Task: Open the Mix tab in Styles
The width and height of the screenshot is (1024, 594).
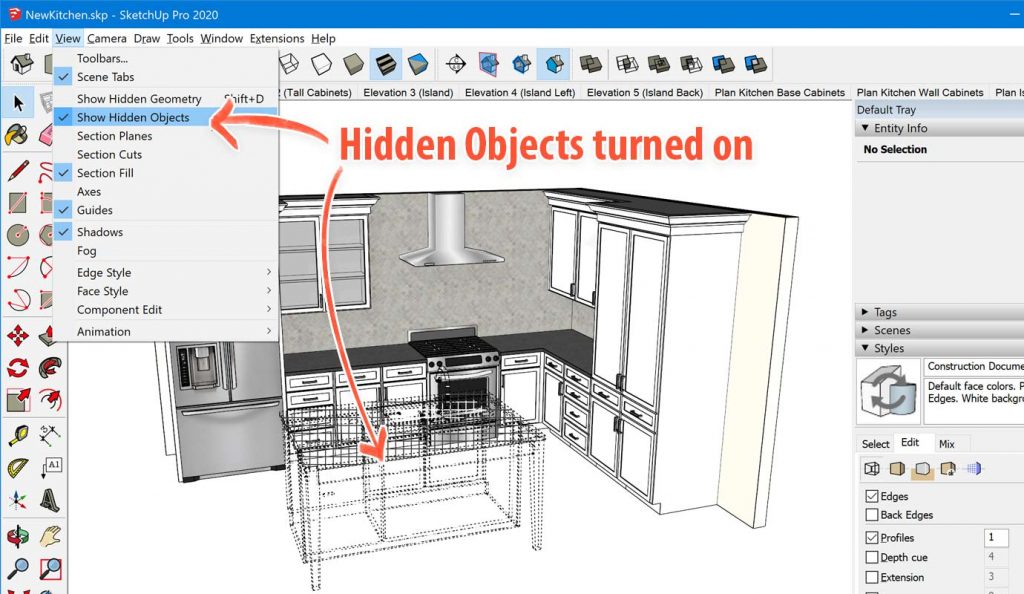Action: click(x=946, y=444)
